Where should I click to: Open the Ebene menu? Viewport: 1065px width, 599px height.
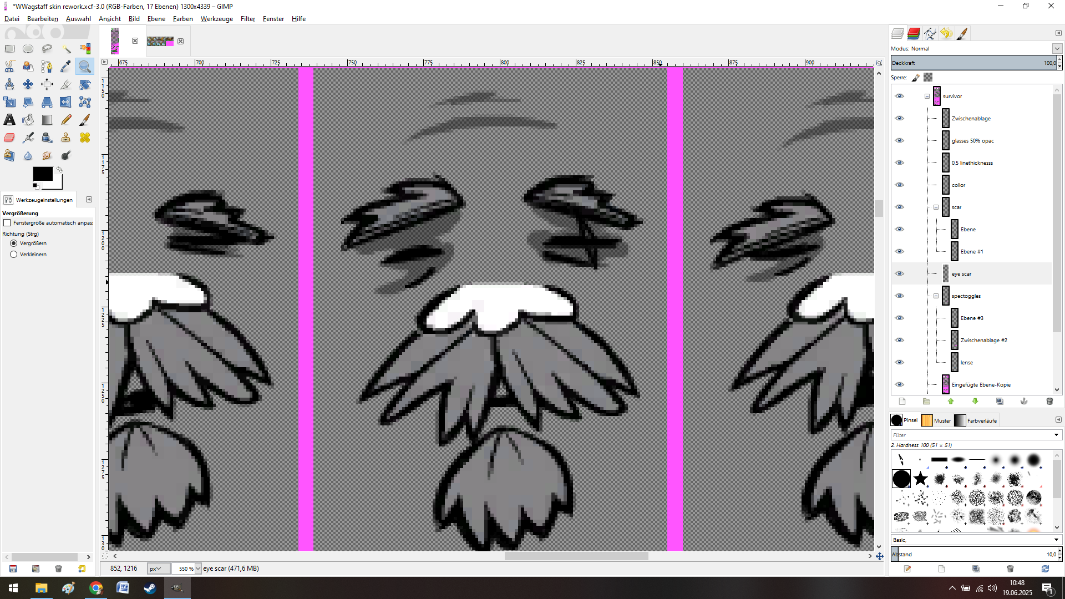click(156, 19)
